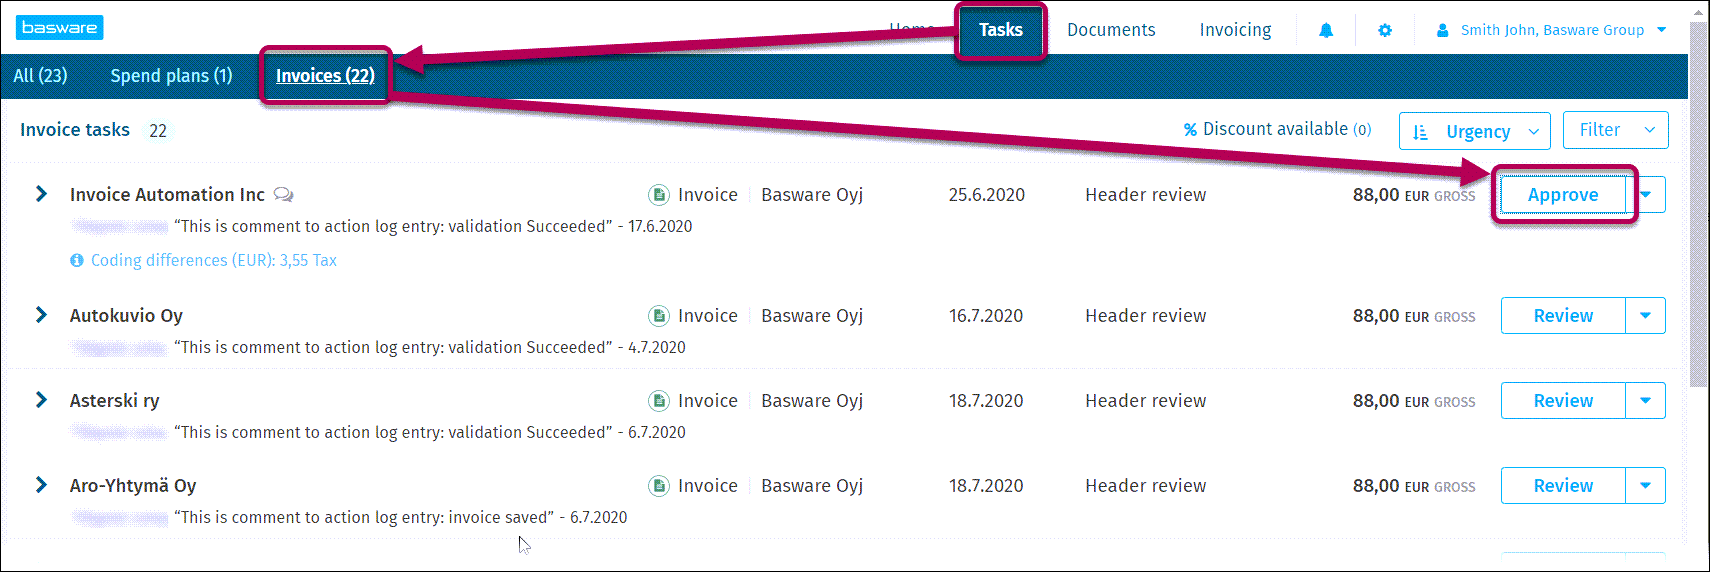Go to the Tasks tab
The height and width of the screenshot is (572, 1710).
click(1001, 30)
